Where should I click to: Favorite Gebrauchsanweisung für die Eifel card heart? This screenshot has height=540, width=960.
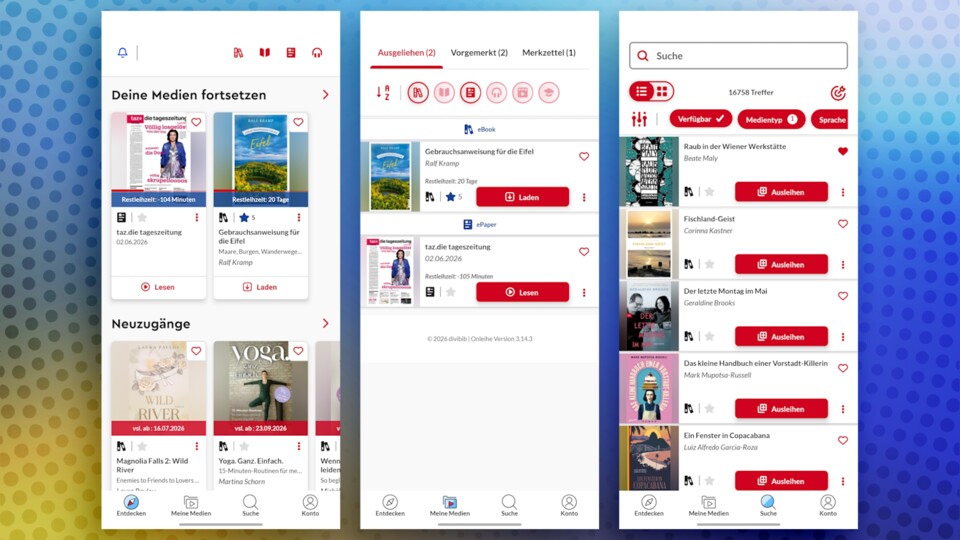click(298, 122)
